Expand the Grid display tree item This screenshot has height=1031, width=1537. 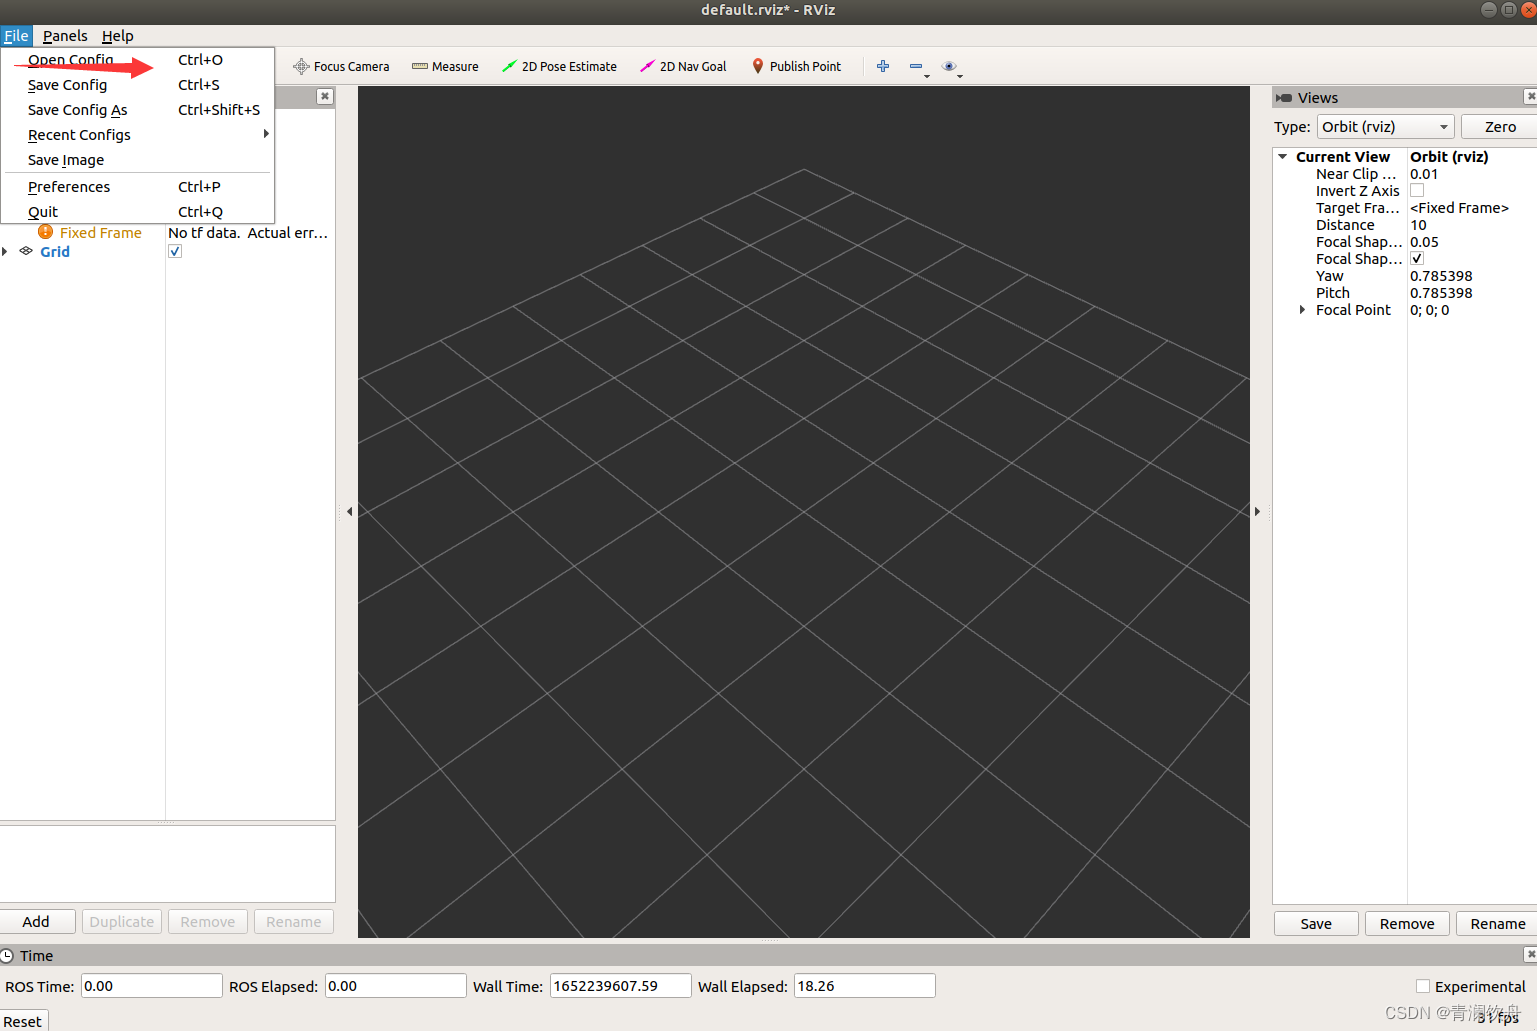pos(5,251)
